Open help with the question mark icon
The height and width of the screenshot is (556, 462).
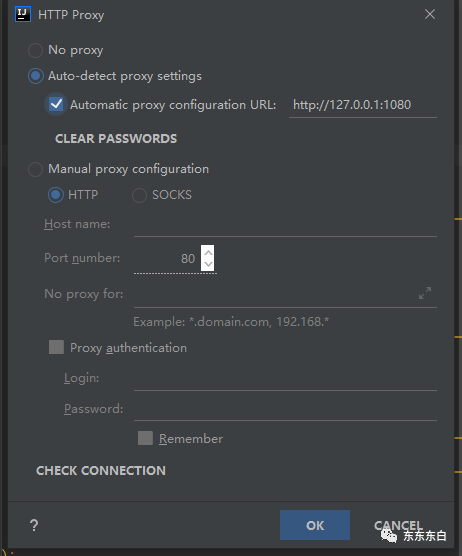tap(34, 525)
